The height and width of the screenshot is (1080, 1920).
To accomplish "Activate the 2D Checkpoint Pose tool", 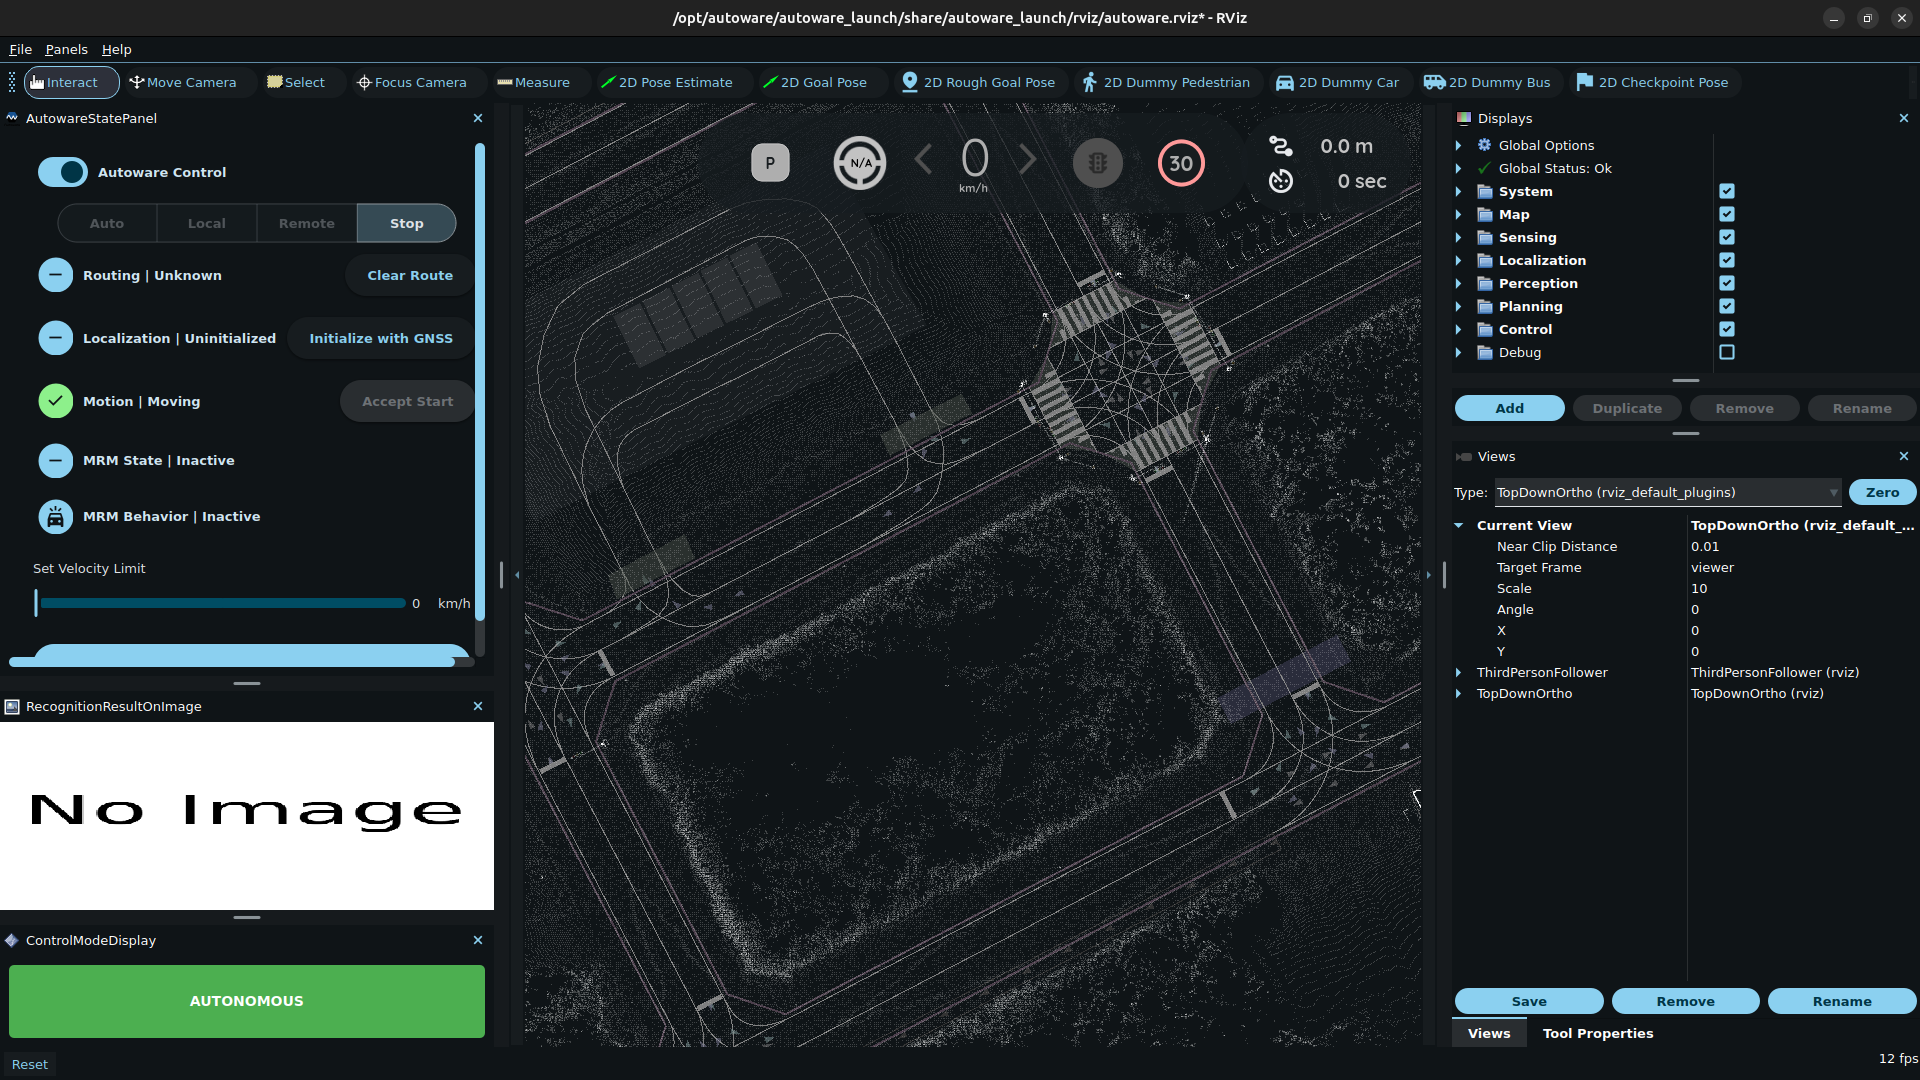I will pyautogui.click(x=1653, y=82).
